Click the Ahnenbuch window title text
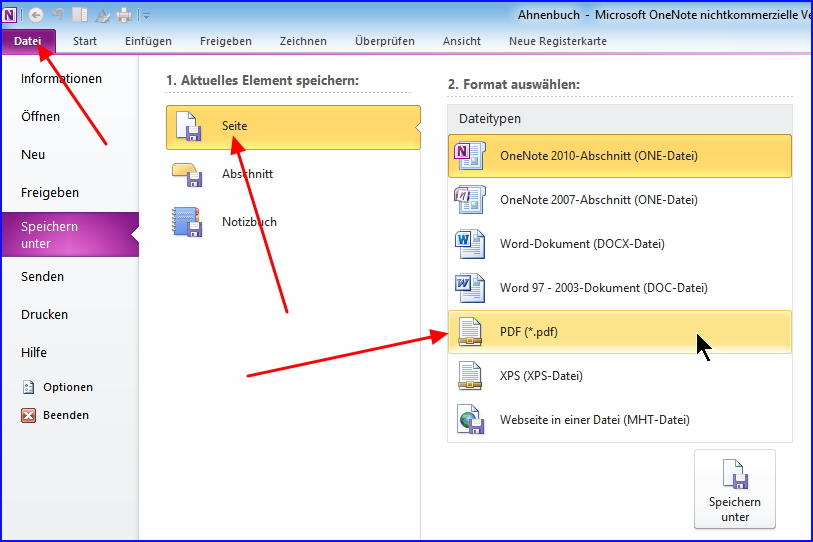 (549, 15)
